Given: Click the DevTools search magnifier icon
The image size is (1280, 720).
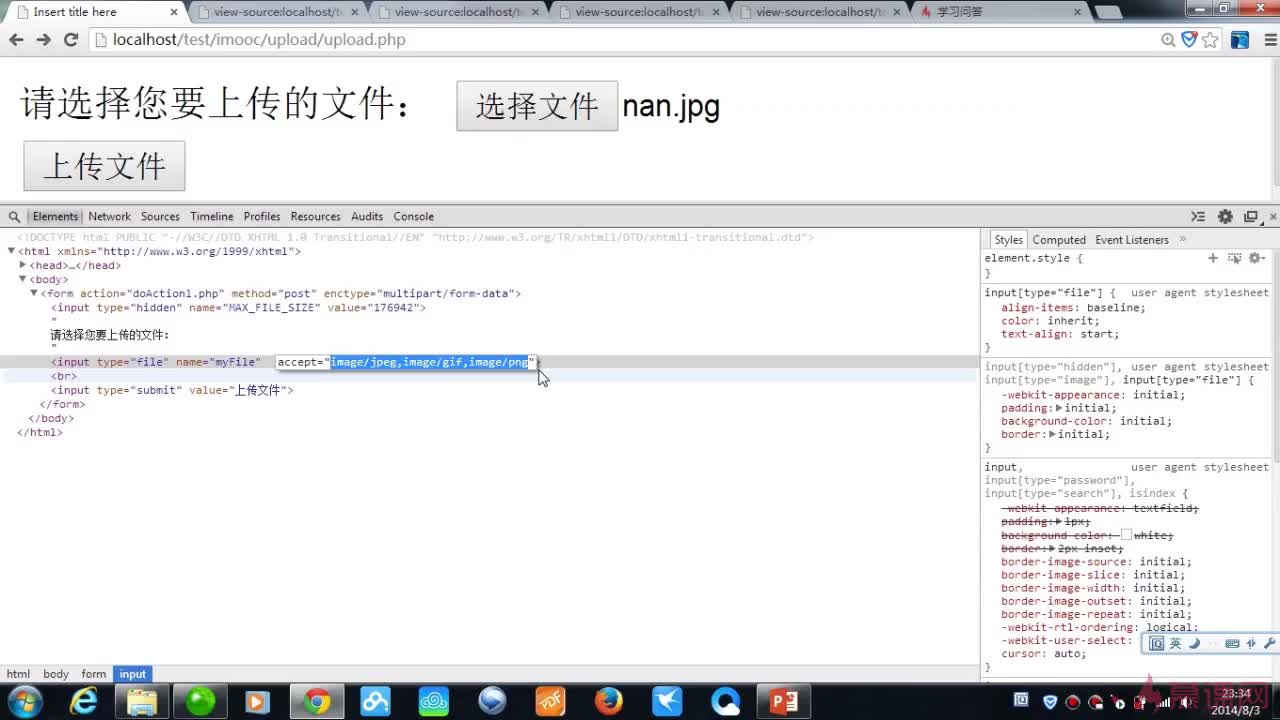Looking at the screenshot, I should (x=14, y=217).
